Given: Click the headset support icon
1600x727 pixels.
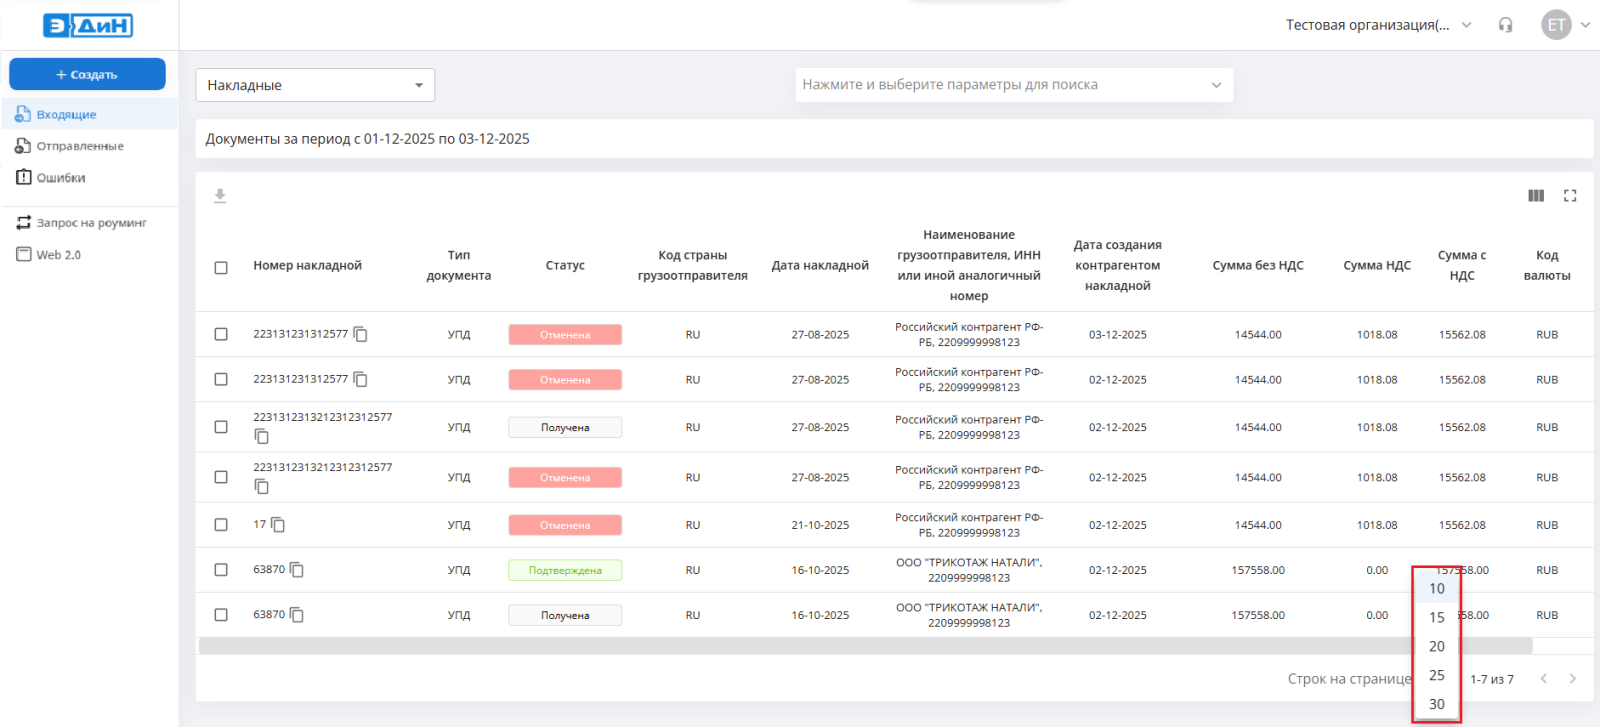Looking at the screenshot, I should [1505, 25].
